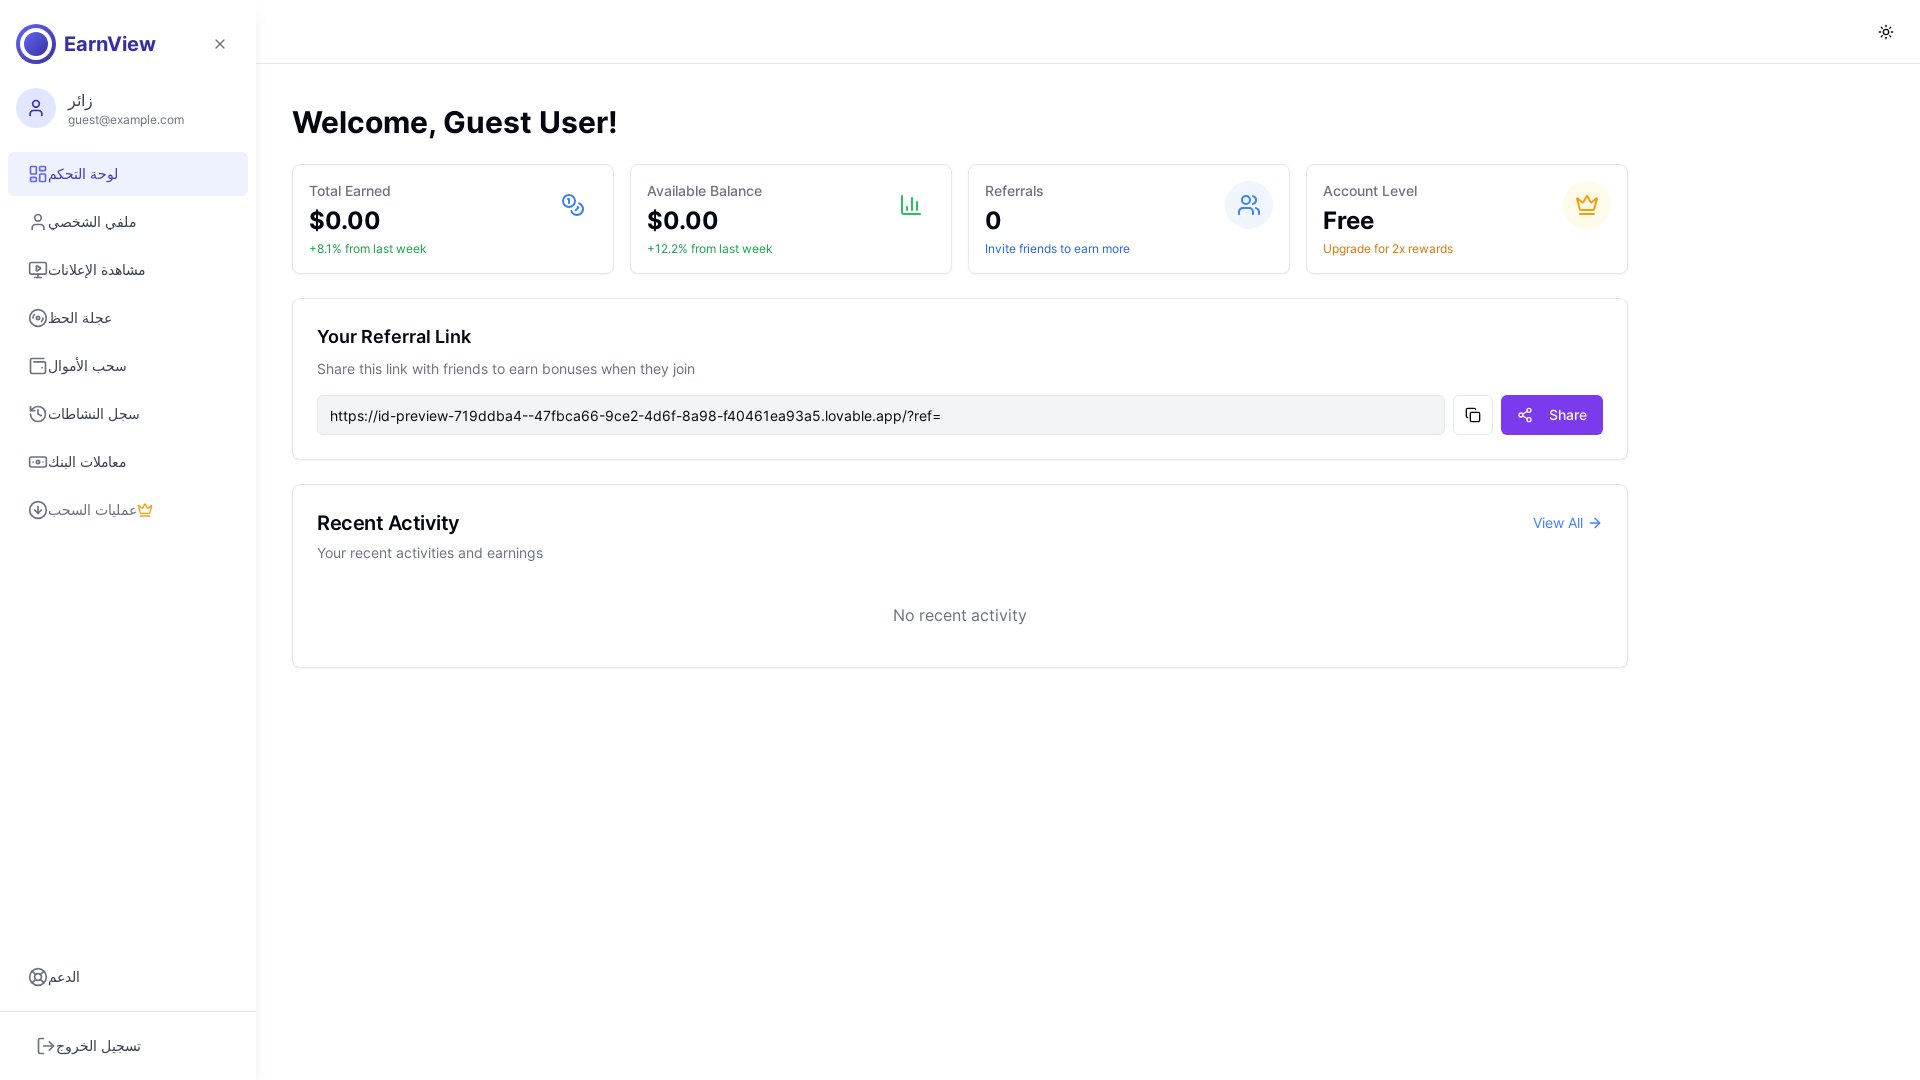
Task: Click the 'Welcome, Guest User!' heading
Action: click(x=455, y=122)
